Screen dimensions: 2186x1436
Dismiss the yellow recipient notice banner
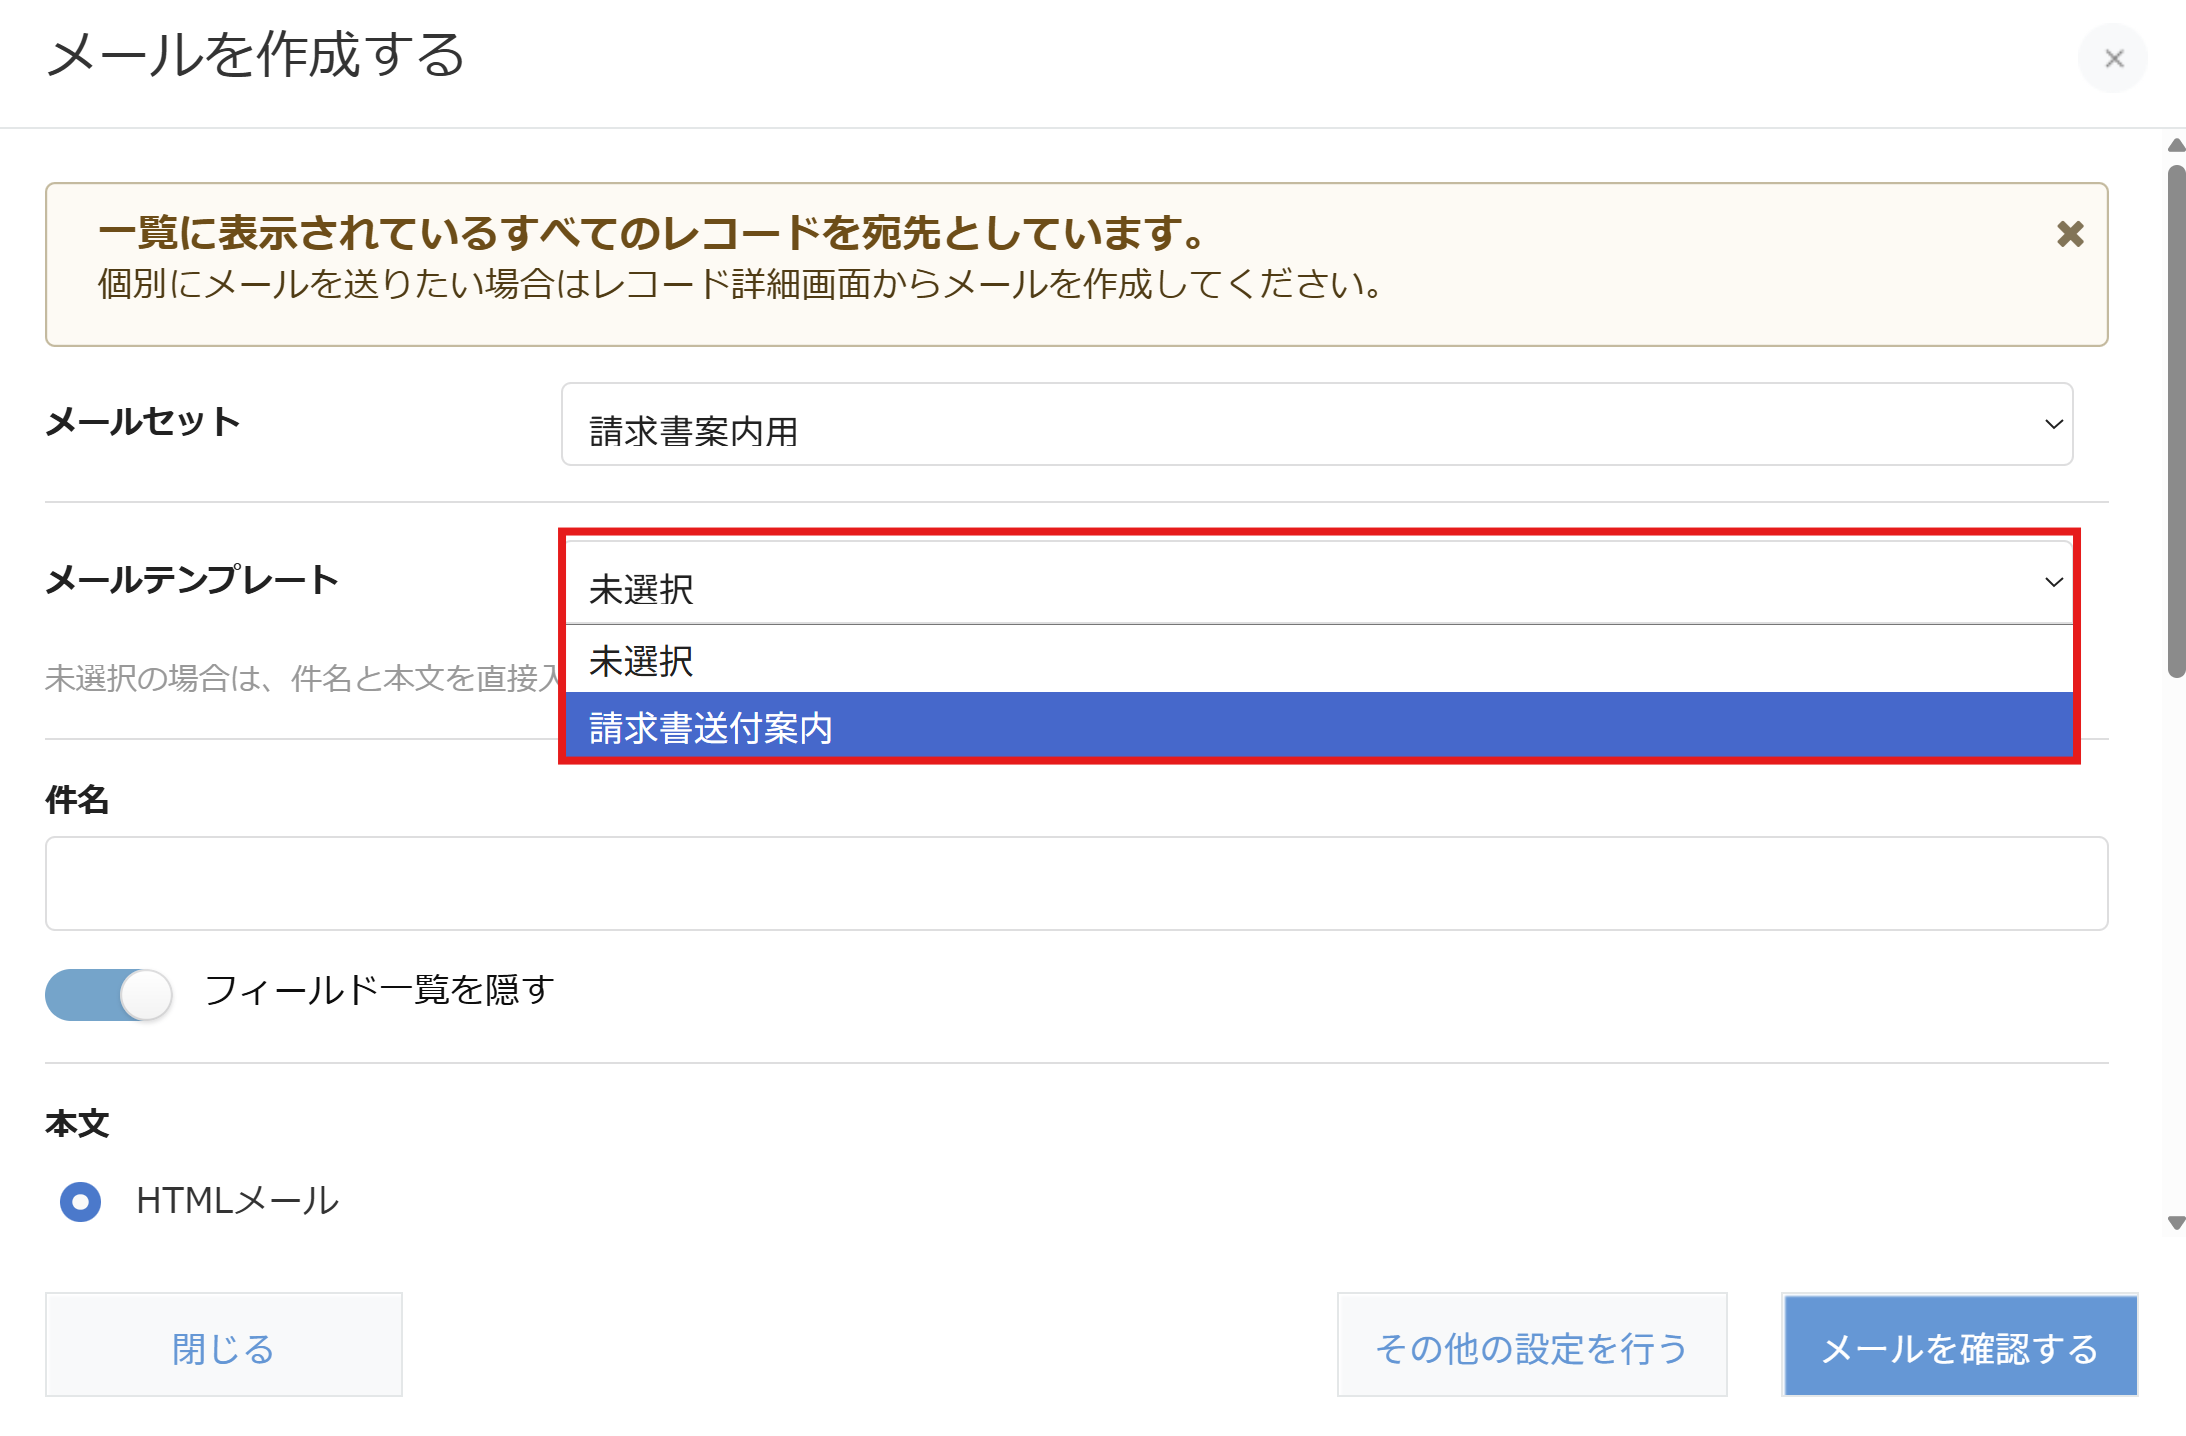pos(2070,234)
